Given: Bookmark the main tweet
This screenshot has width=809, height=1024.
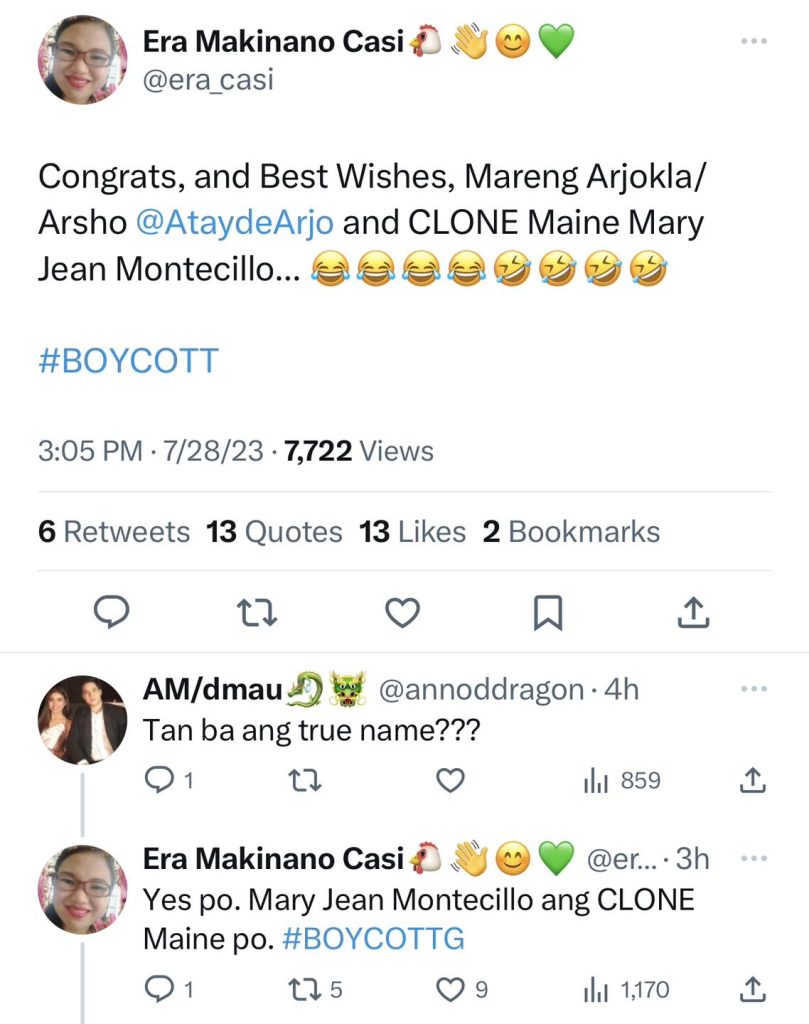Looking at the screenshot, I should 547,612.
